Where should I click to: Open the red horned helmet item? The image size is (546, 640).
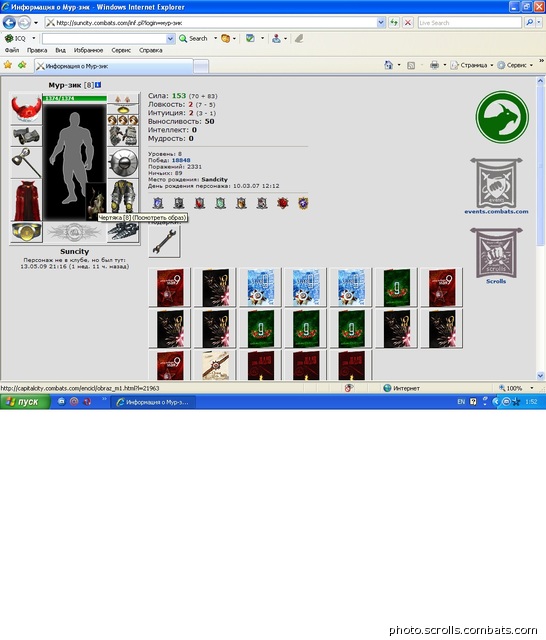click(26, 108)
